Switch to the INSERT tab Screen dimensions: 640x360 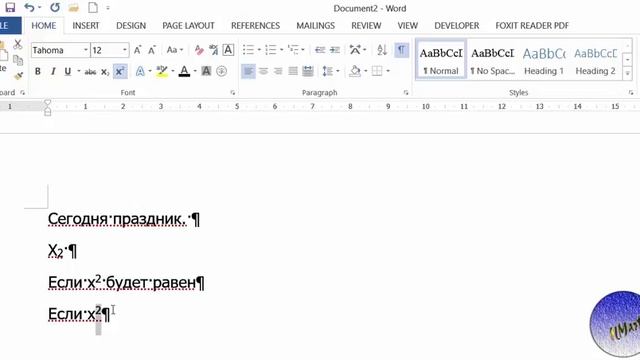pos(86,26)
